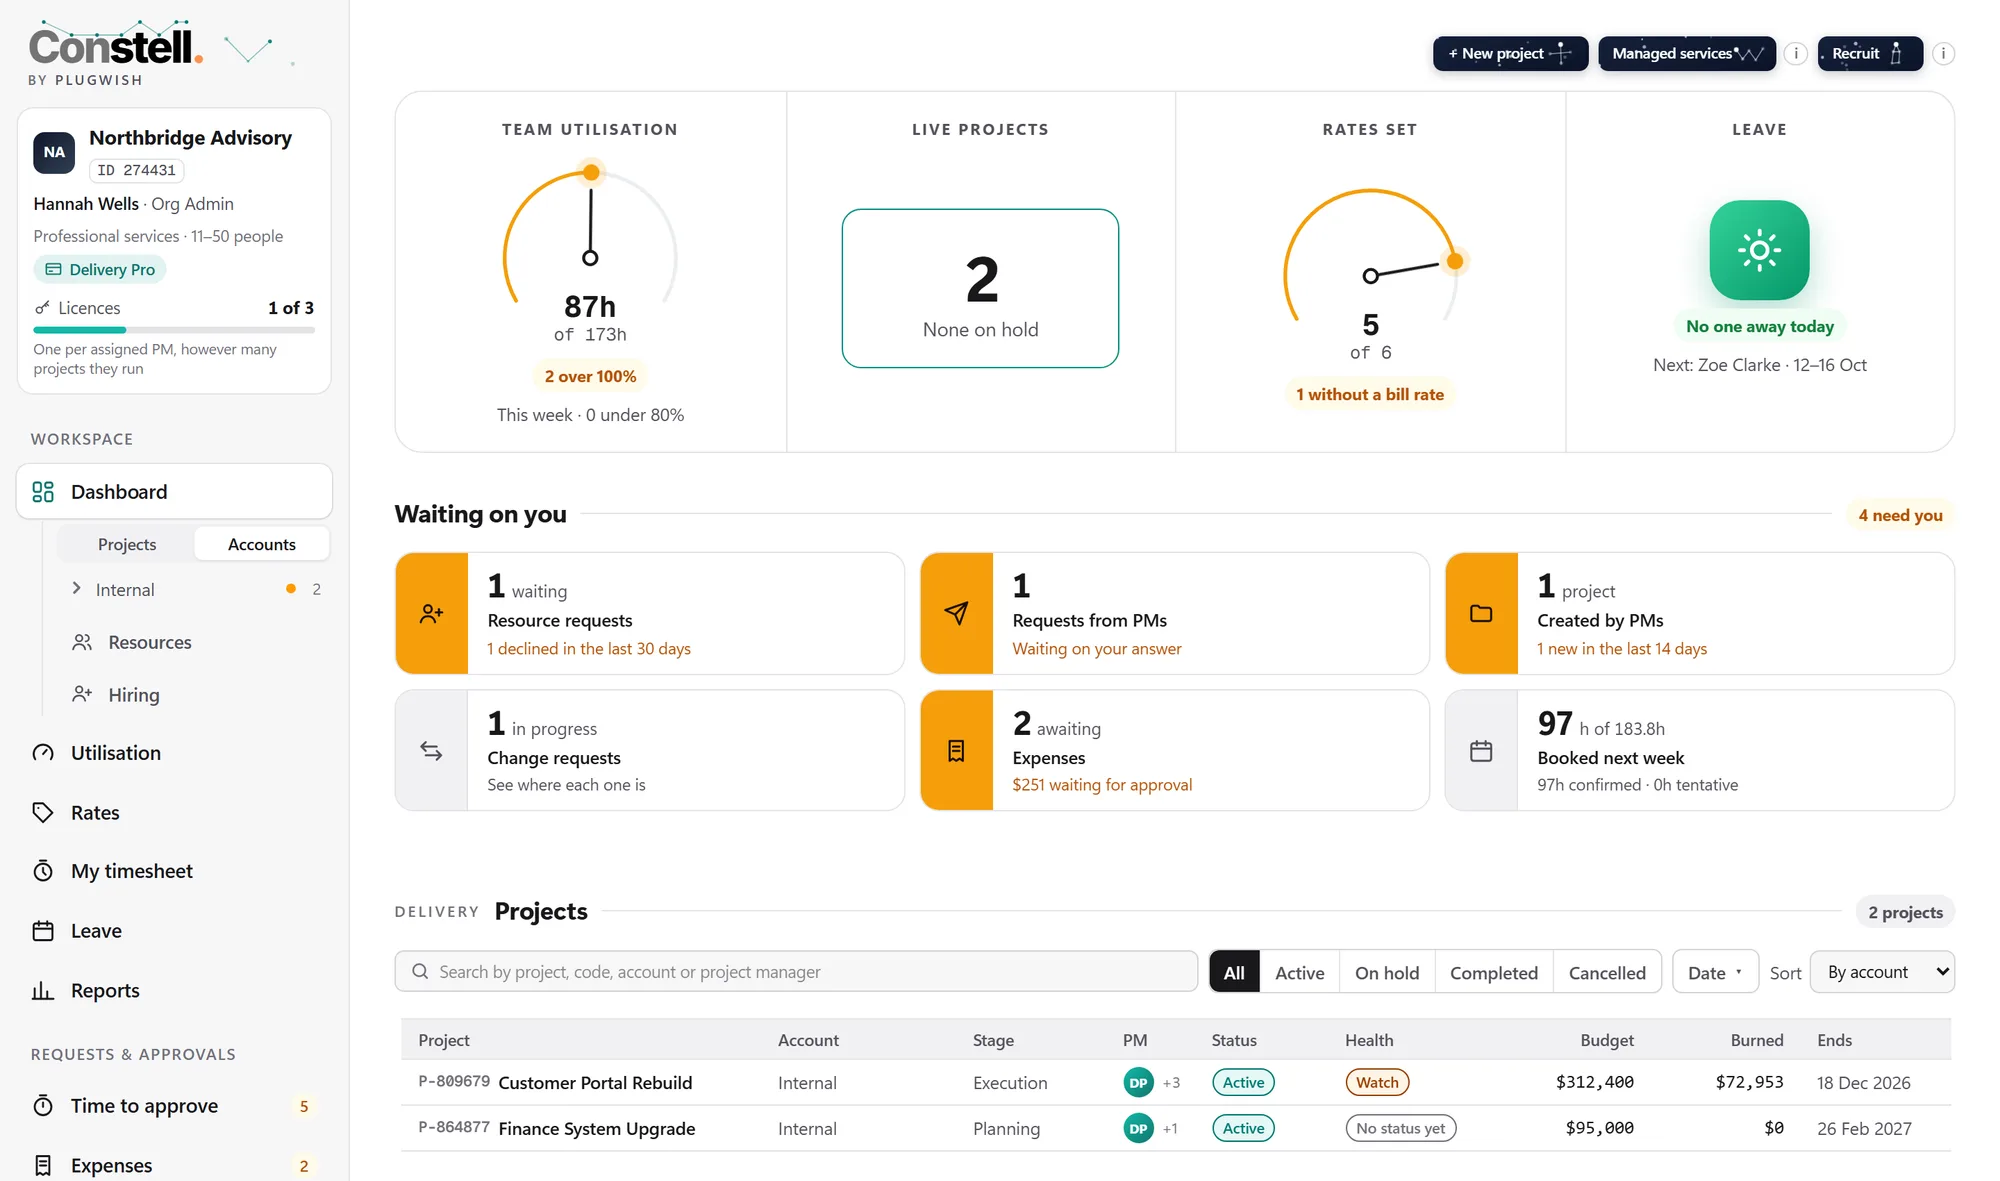Click the Budget column header
Viewport: 2000px width, 1181px height.
pos(1607,1040)
